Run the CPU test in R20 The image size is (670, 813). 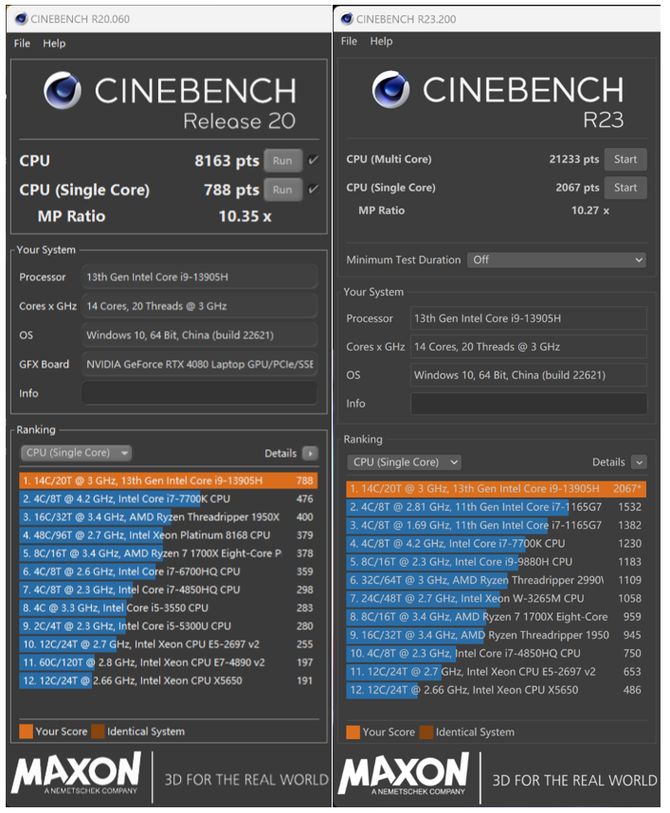[x=283, y=161]
